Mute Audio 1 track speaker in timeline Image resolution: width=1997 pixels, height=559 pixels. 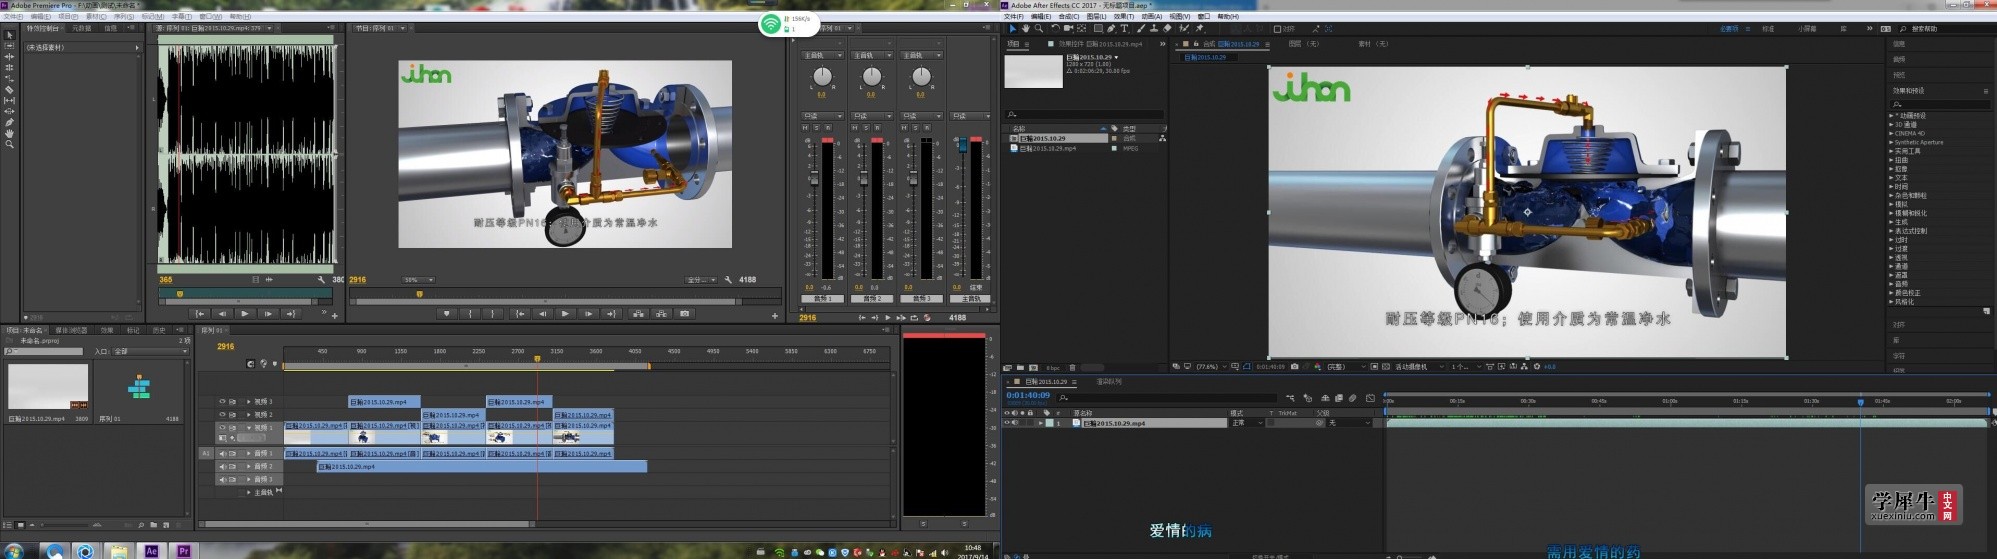coord(222,454)
